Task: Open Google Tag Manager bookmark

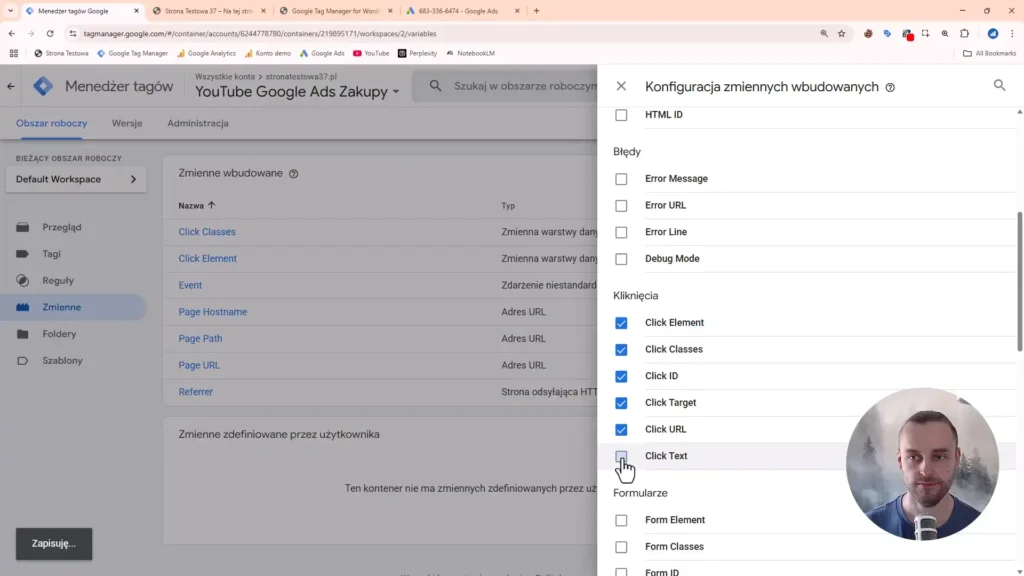Action: point(133,54)
